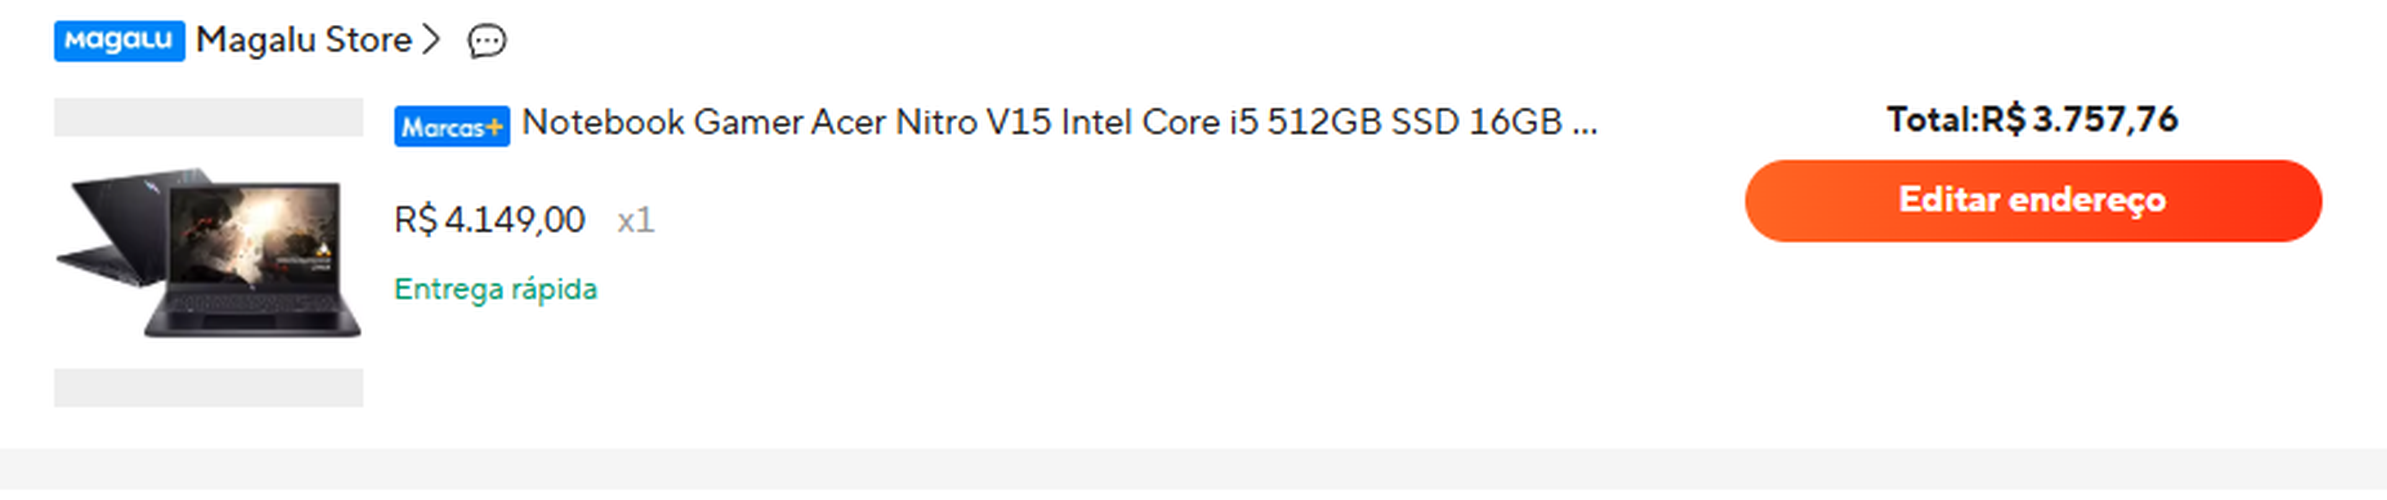Click the bold Total: label

[x=1932, y=120]
